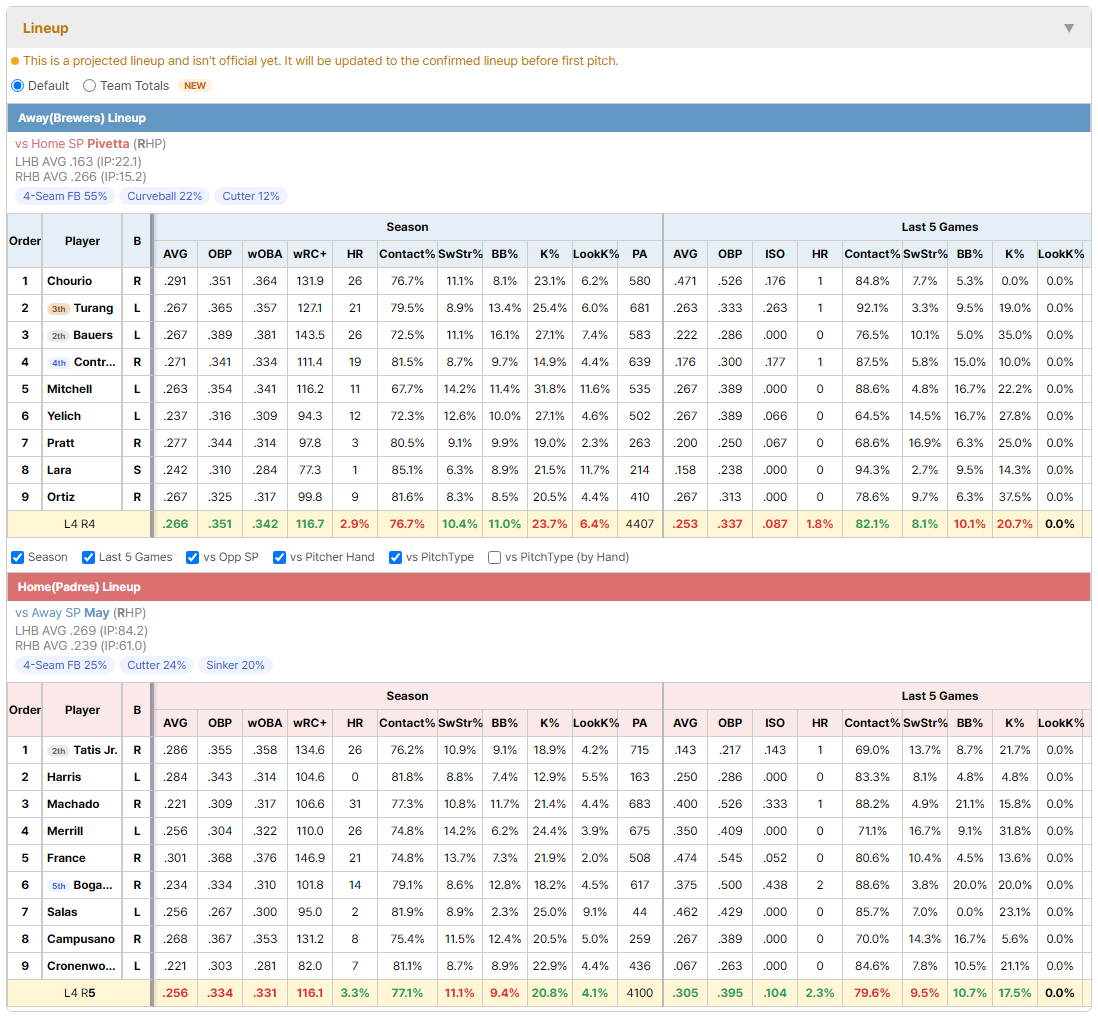This screenshot has width=1098, height=1018.
Task: Toggle the Last 5 Games checkbox
Action: [88, 557]
